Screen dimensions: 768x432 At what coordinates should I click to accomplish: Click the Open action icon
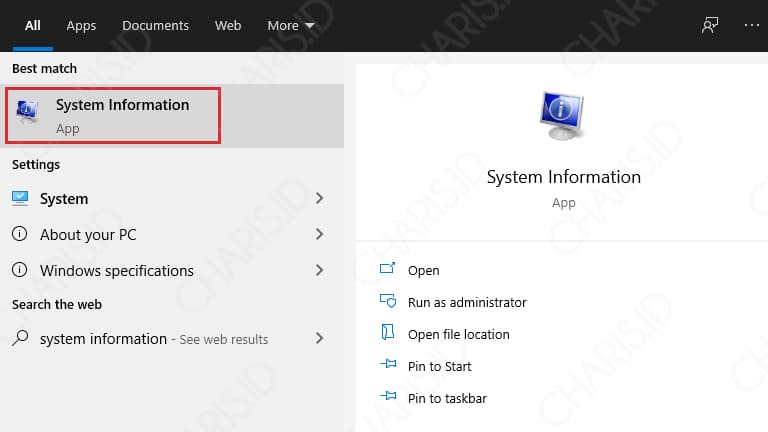pyautogui.click(x=387, y=268)
